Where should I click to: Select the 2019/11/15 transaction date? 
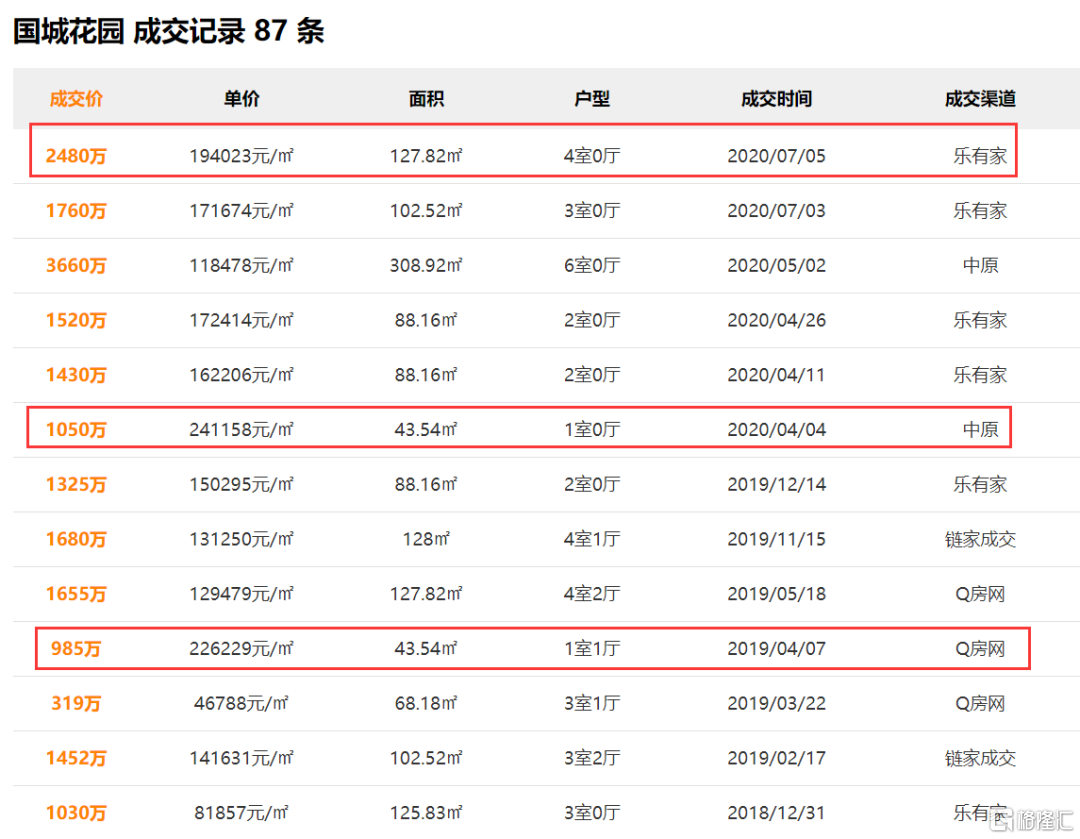pyautogui.click(x=776, y=540)
